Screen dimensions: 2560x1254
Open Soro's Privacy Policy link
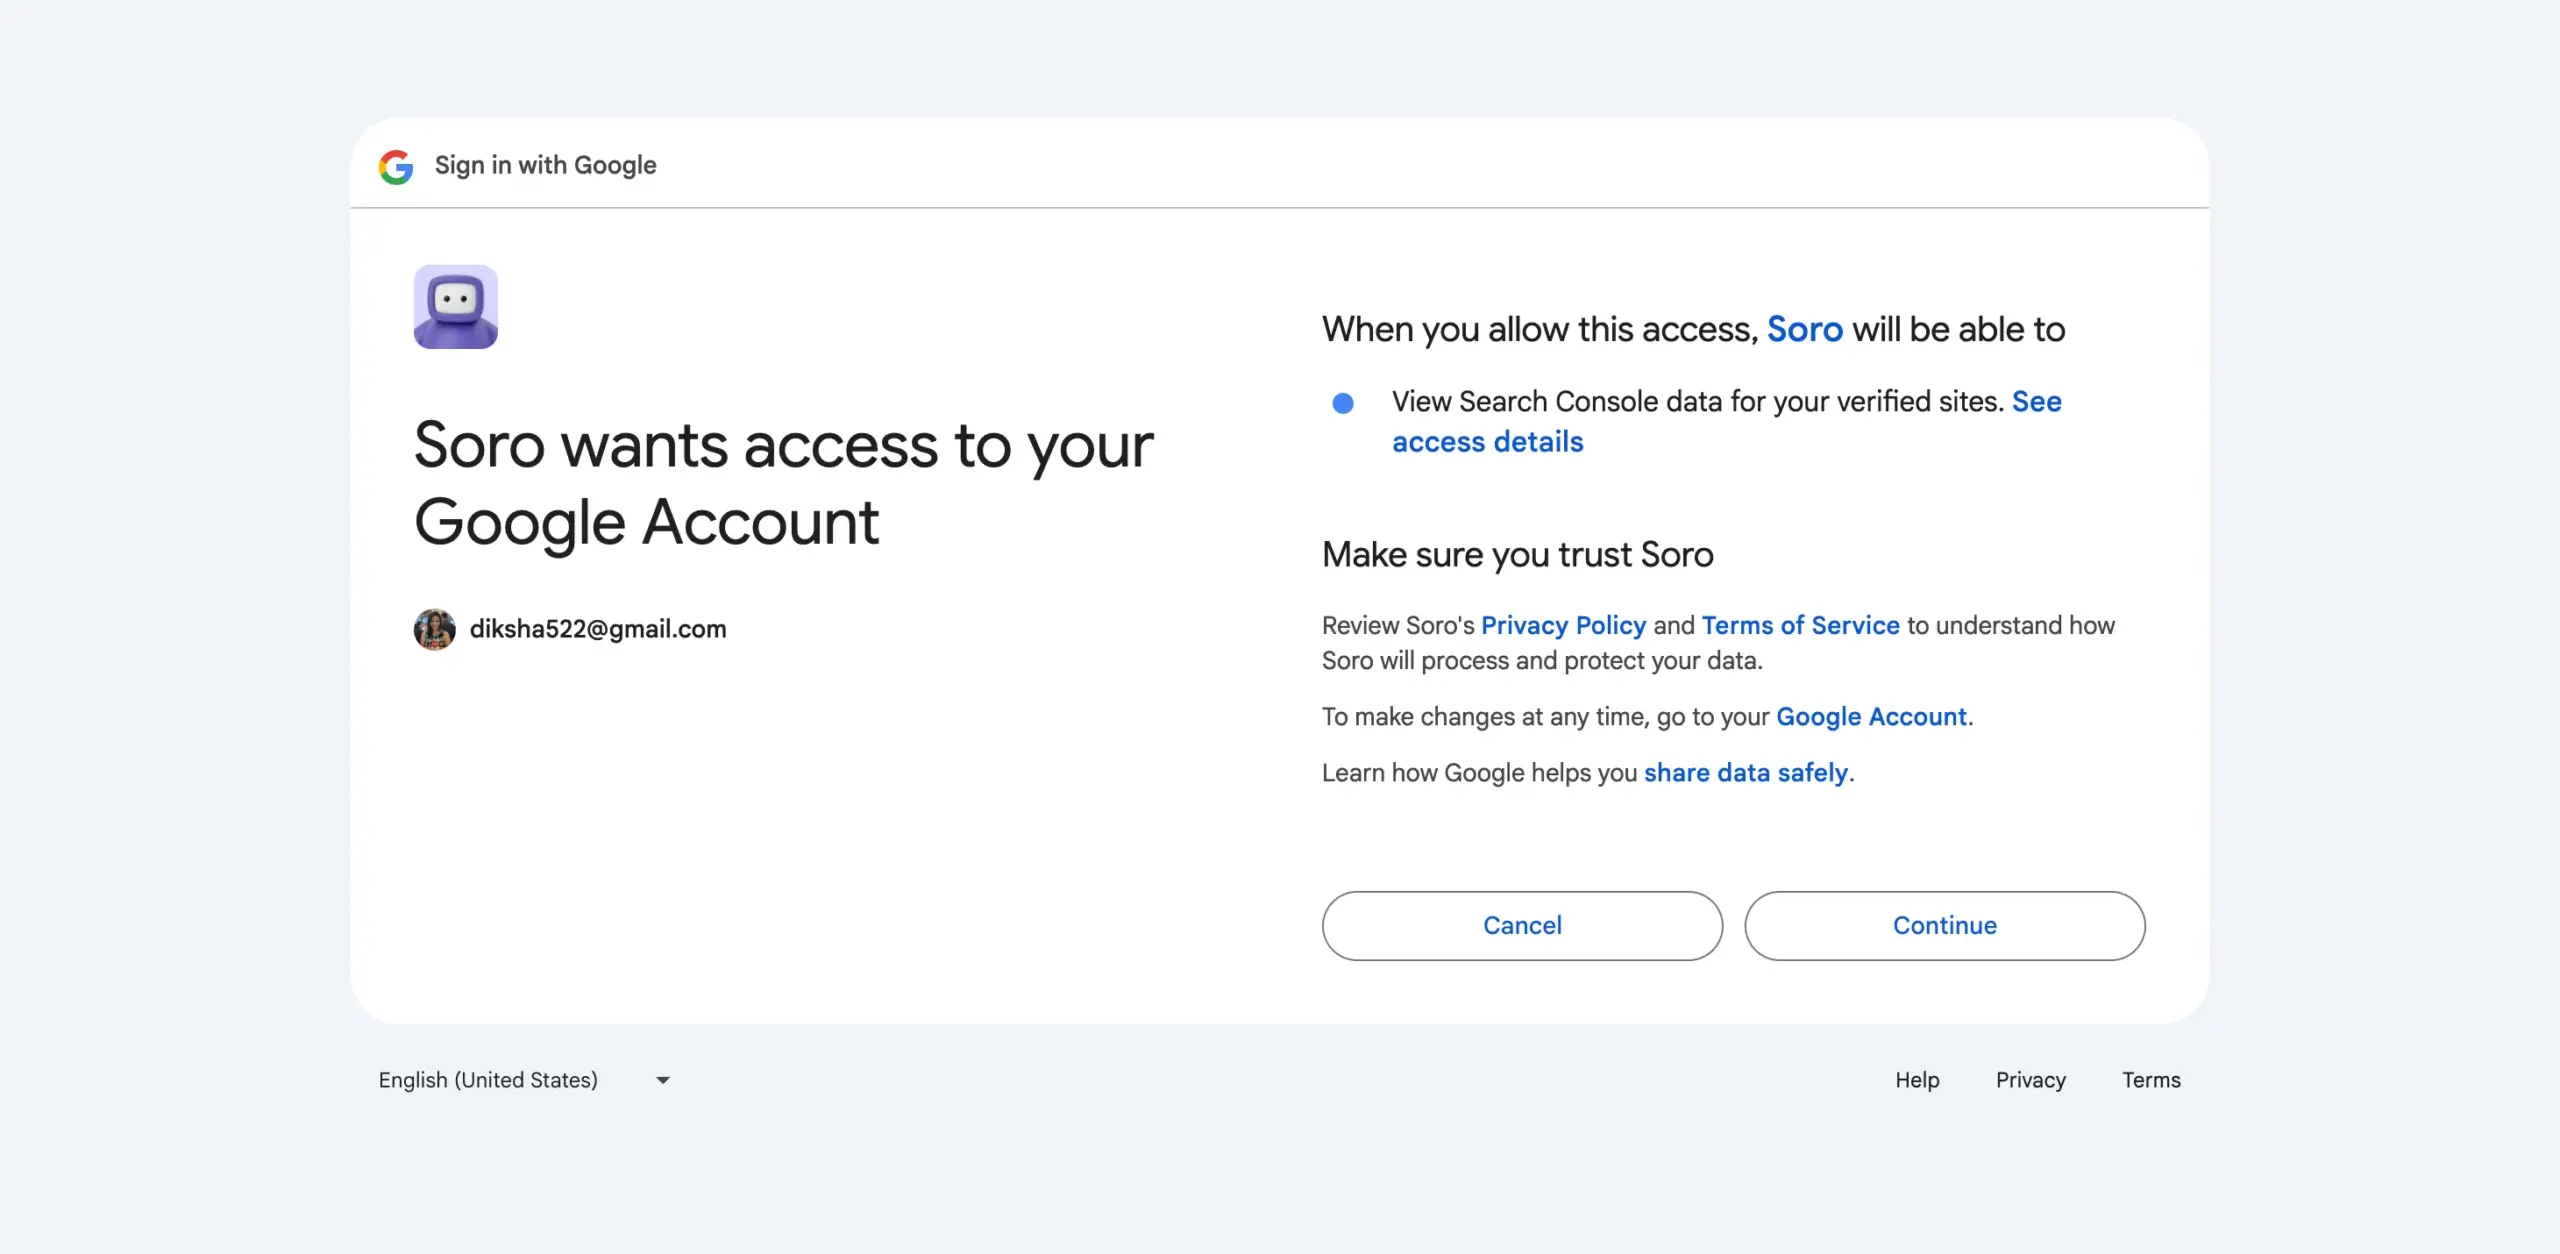(x=1563, y=625)
